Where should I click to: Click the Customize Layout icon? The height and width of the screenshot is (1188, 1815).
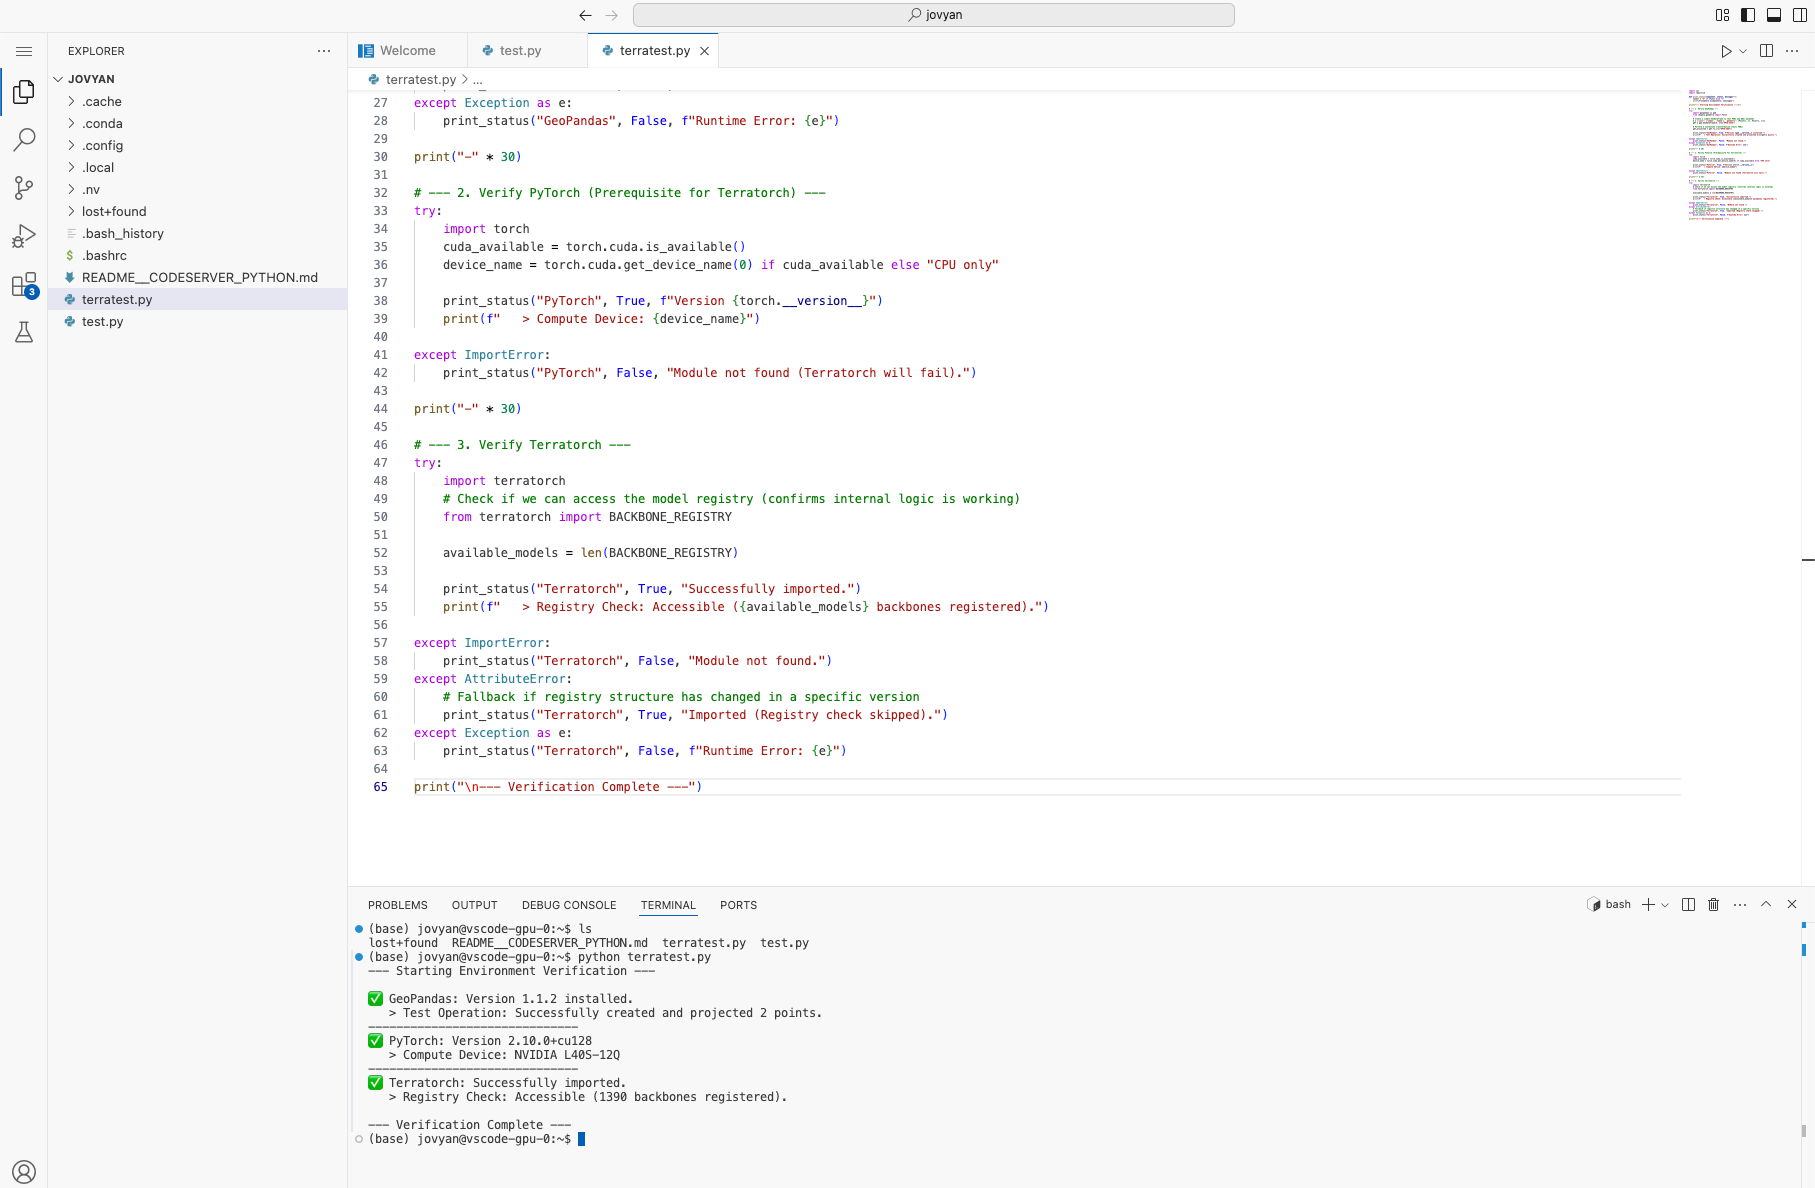click(1722, 15)
